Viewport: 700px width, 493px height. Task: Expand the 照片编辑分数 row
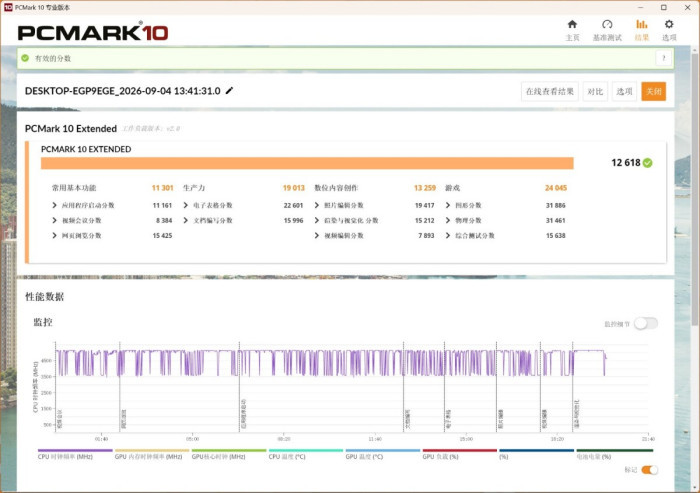point(317,205)
